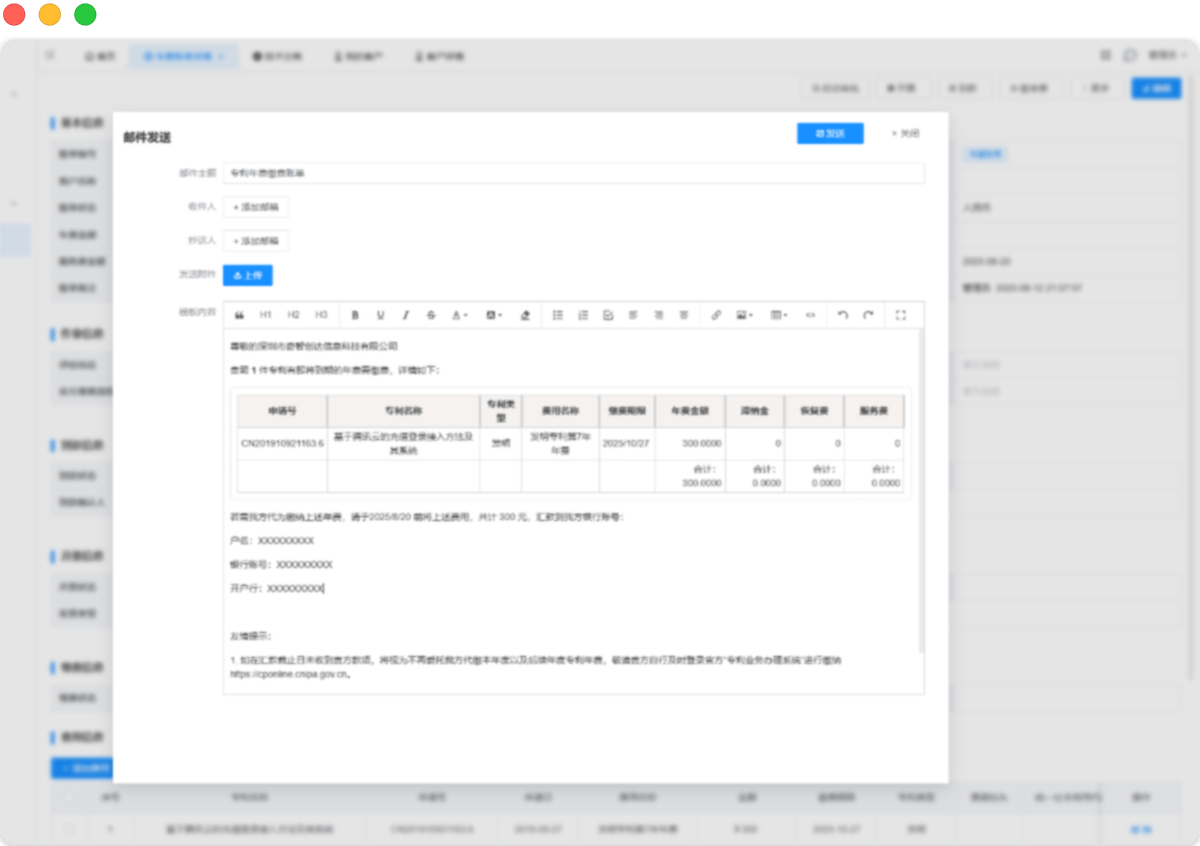Apply strikethrough formatting to text
This screenshot has height=846, width=1200.
point(431,315)
